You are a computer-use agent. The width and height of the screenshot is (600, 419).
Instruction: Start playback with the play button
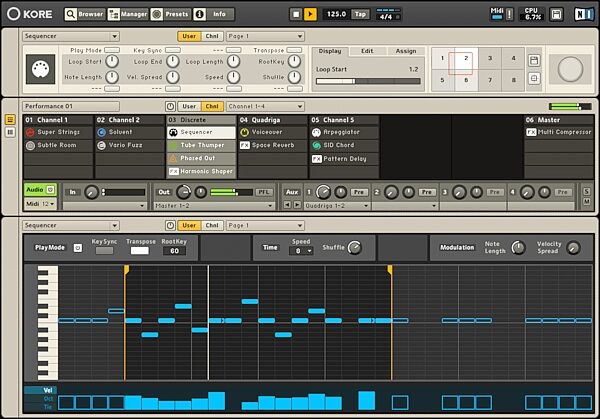click(x=310, y=14)
